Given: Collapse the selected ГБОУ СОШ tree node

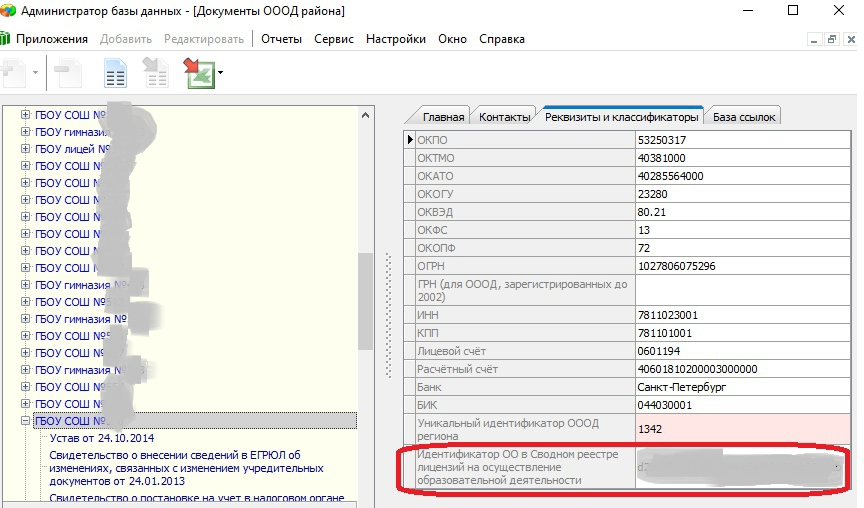Looking at the screenshot, I should tap(25, 421).
